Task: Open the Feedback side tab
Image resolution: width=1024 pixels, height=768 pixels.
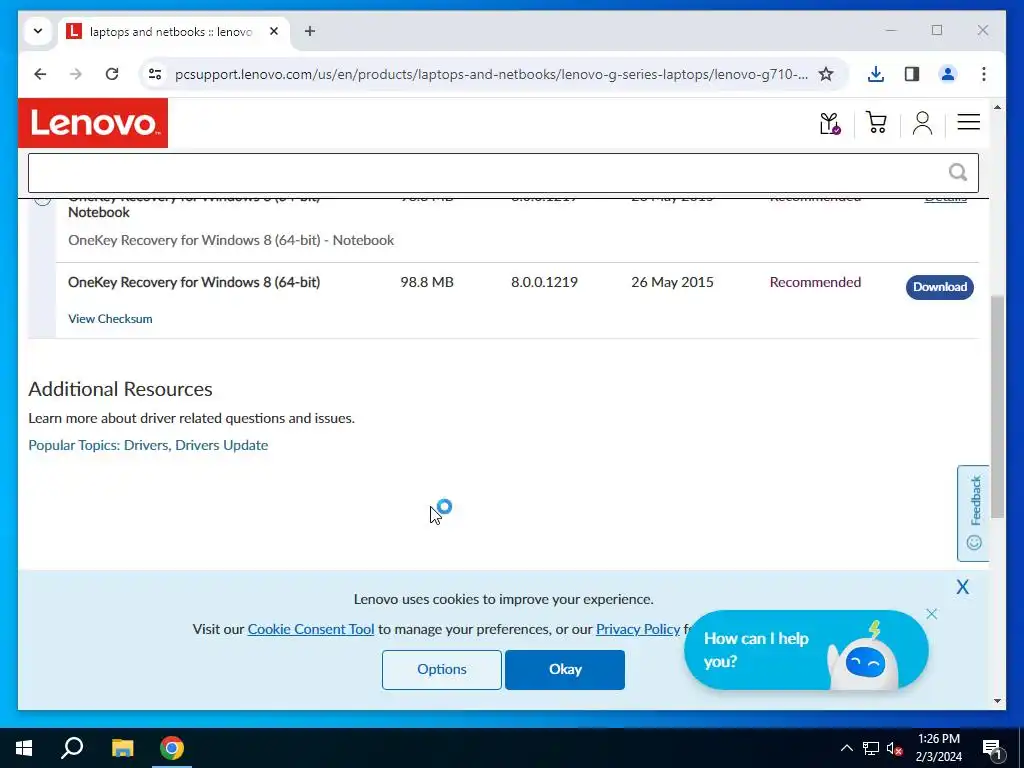Action: coord(974,513)
